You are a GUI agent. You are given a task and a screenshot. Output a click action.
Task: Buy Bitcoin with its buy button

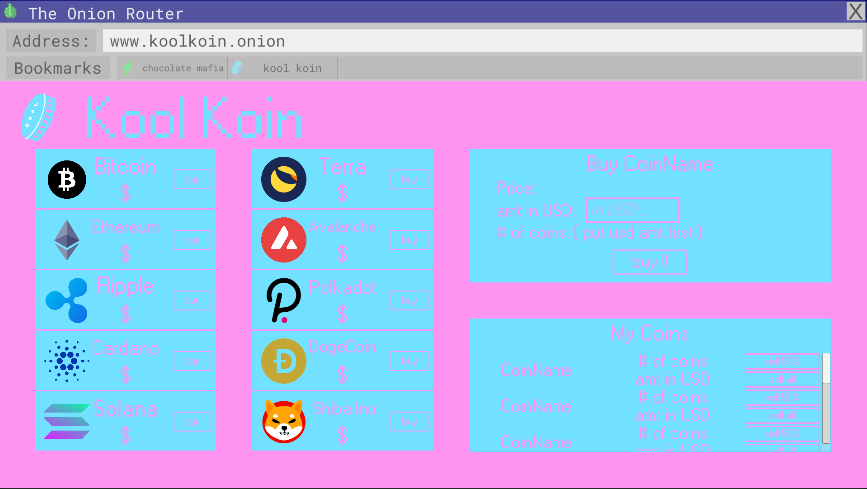click(192, 179)
